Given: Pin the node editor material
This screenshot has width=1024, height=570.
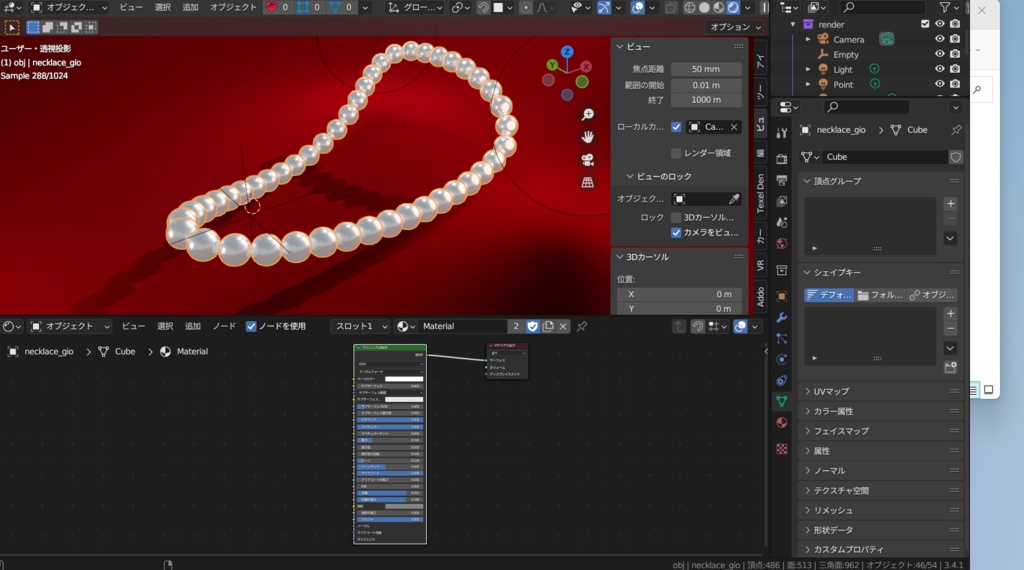Looking at the screenshot, I should 582,326.
